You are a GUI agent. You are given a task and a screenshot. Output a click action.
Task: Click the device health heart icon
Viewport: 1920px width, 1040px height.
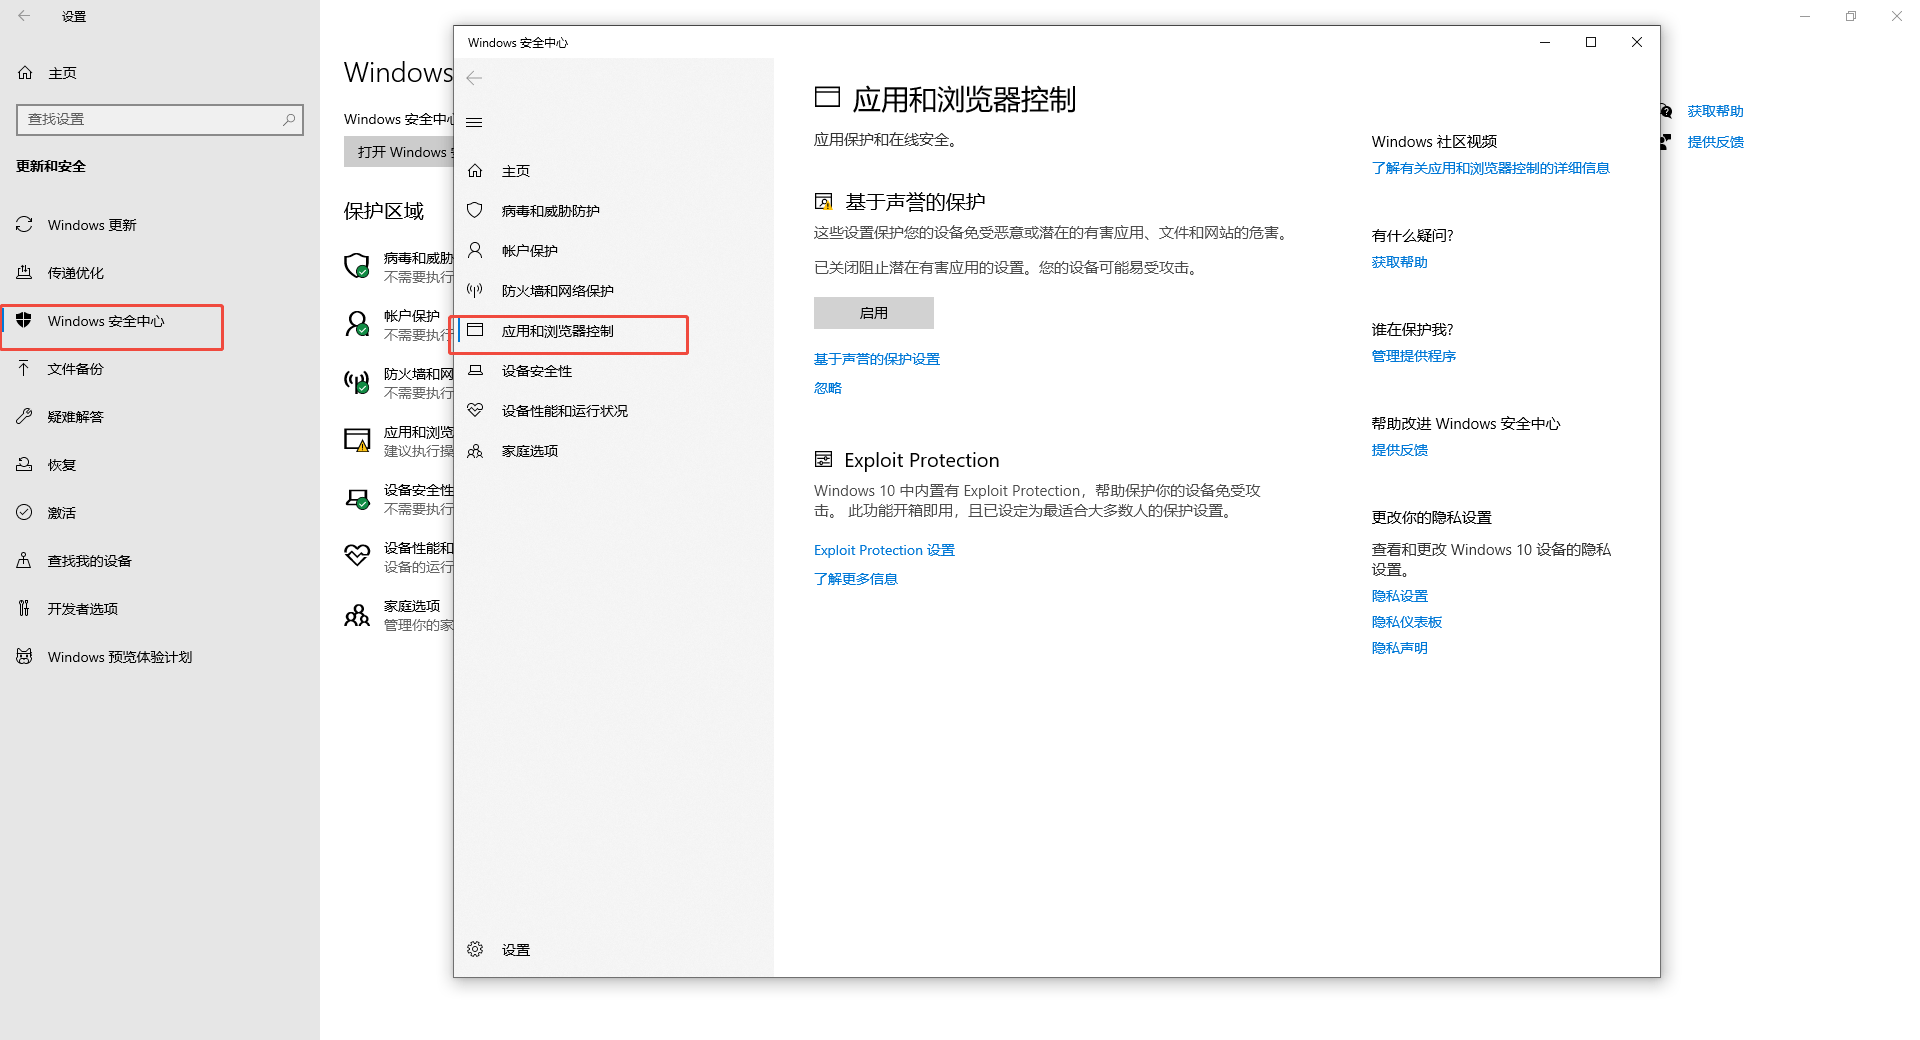(x=476, y=410)
